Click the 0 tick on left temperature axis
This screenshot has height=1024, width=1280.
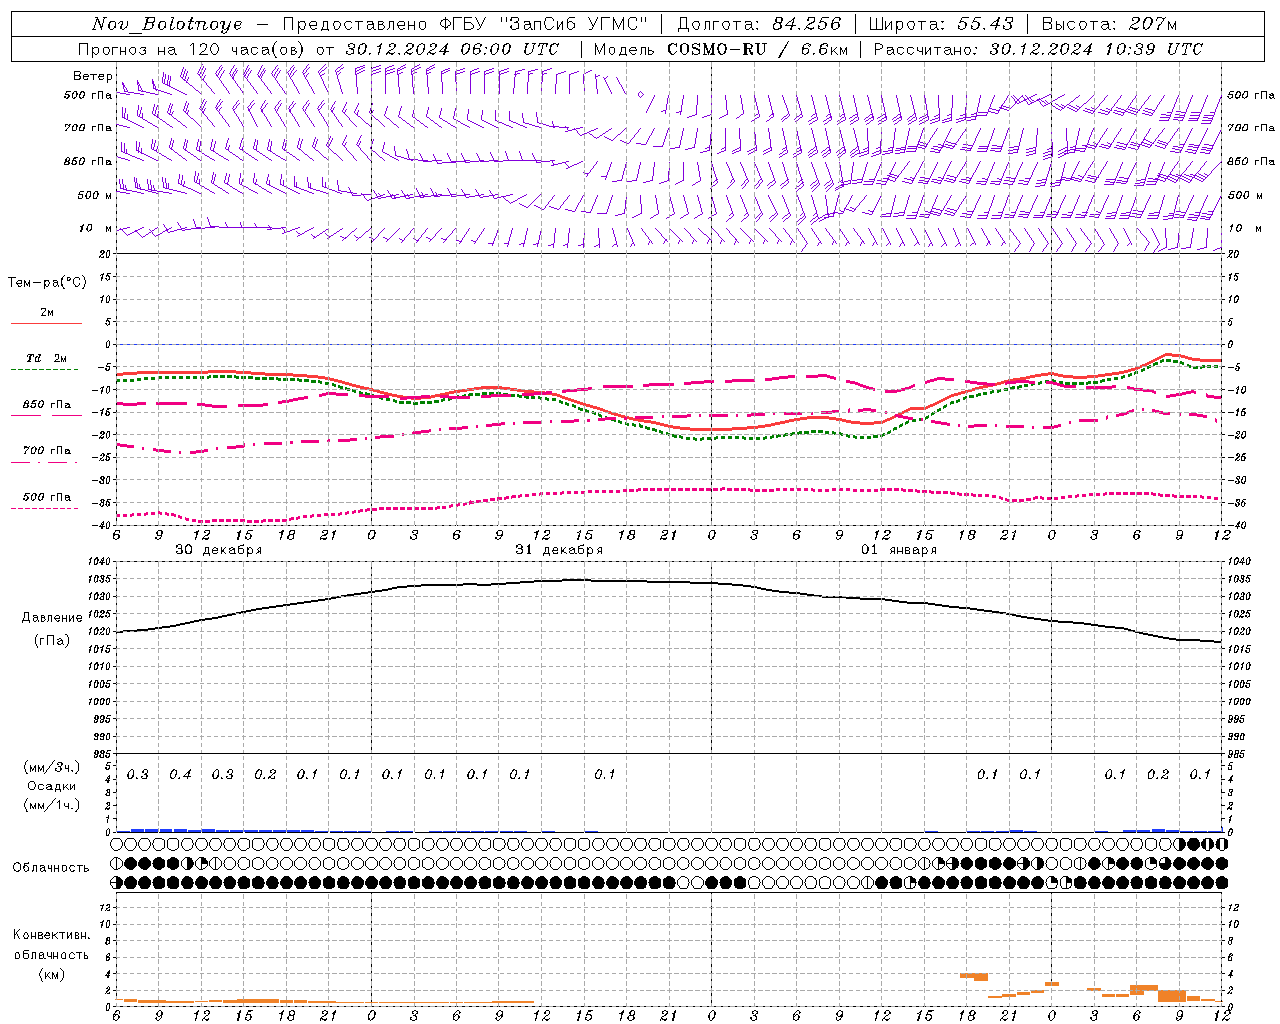pos(109,344)
